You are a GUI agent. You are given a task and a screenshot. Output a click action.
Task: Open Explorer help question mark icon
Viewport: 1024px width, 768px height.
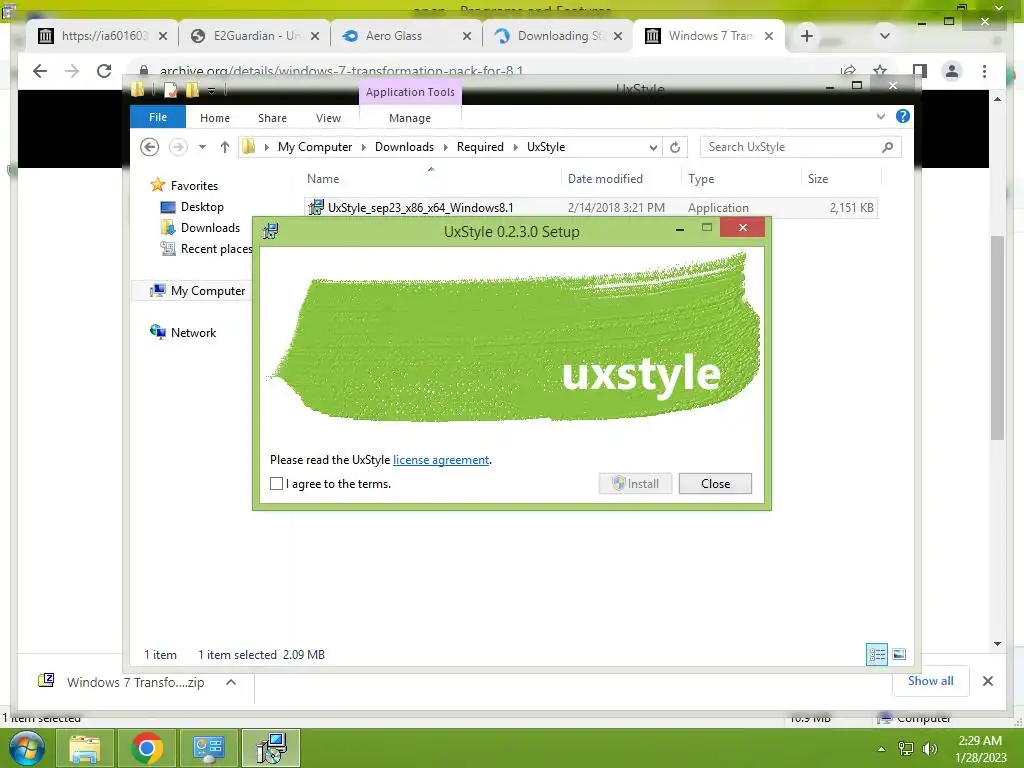point(903,116)
